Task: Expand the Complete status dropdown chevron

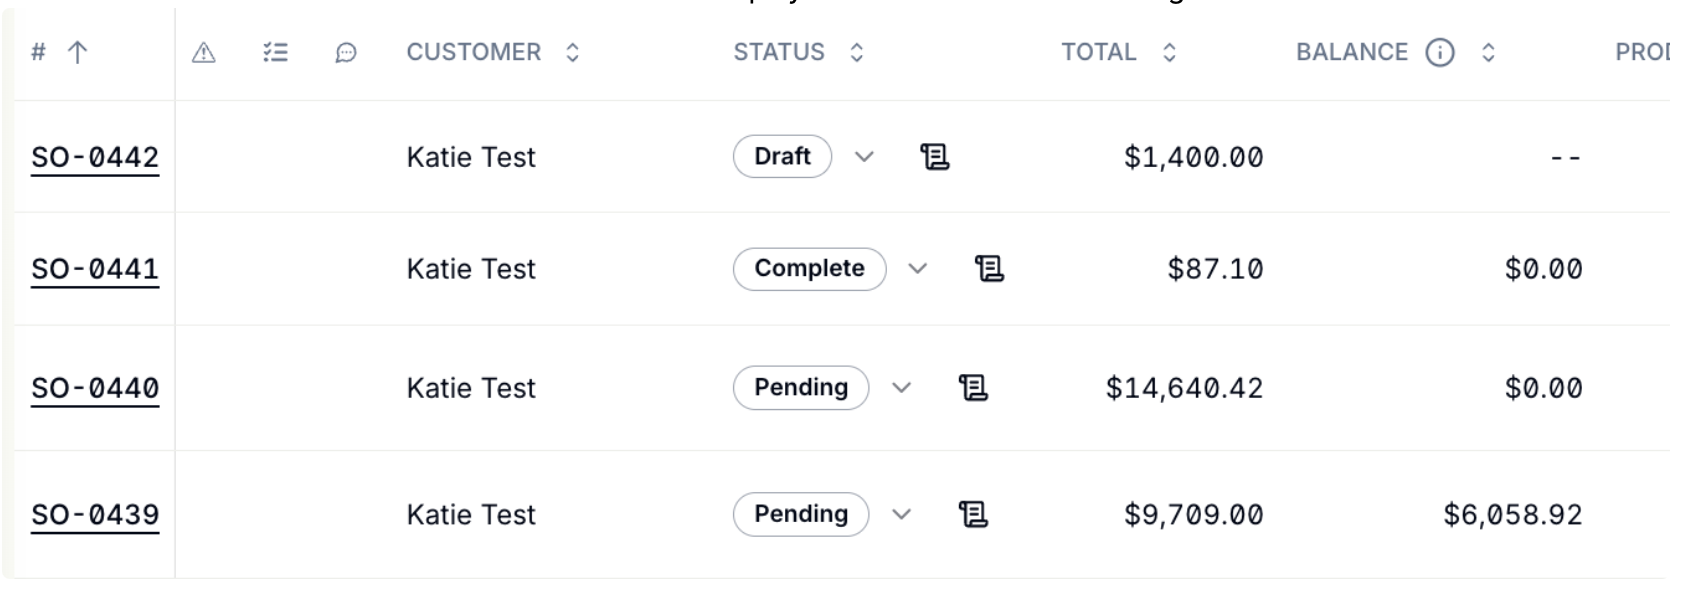Action: 917,269
